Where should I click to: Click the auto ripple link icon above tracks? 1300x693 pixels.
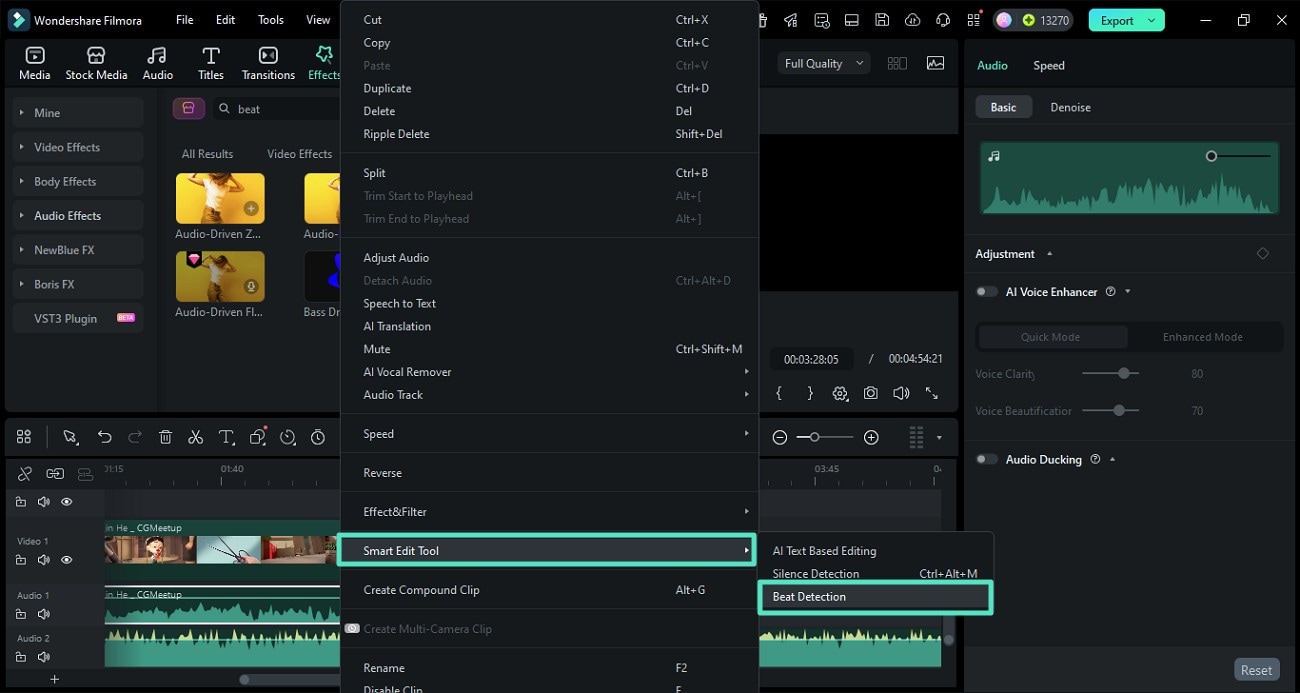tap(55, 474)
